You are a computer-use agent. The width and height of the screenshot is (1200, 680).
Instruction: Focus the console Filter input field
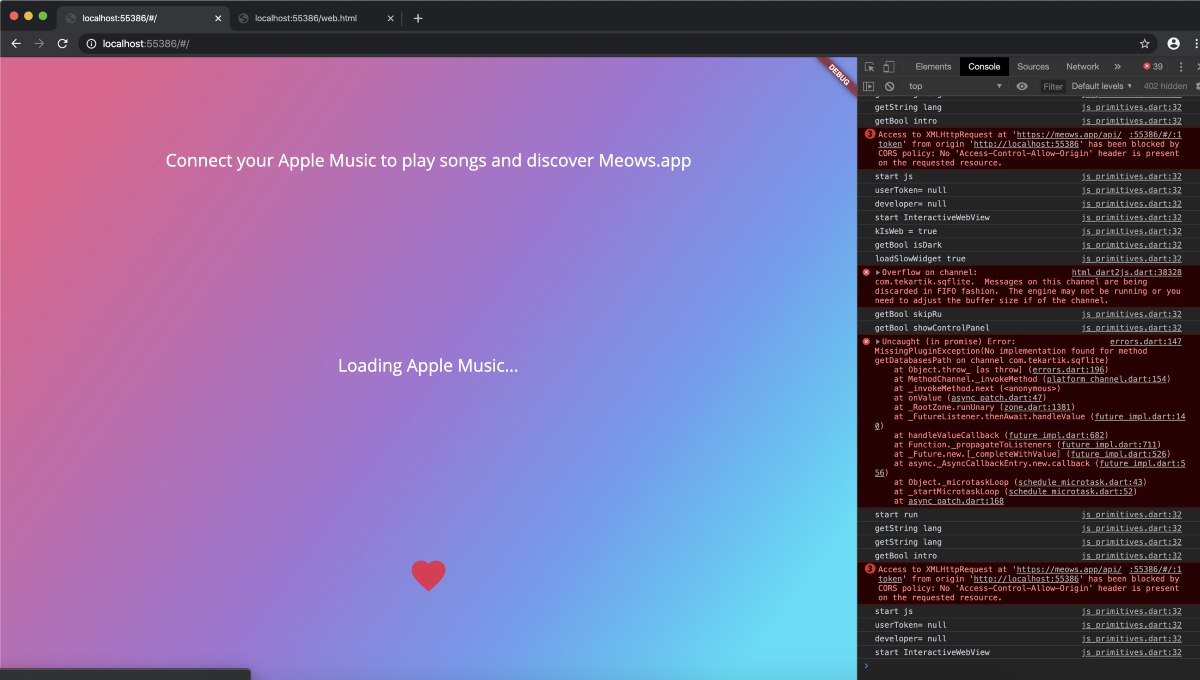1053,87
